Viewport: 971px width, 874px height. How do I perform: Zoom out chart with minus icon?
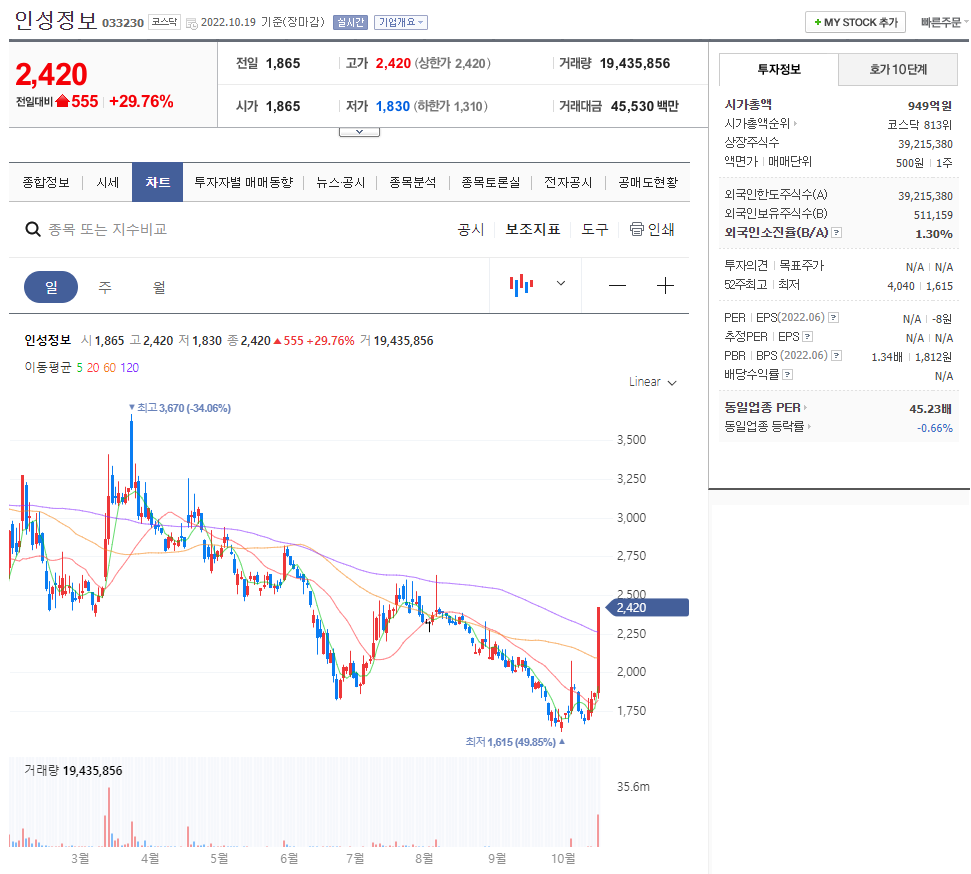pos(617,286)
